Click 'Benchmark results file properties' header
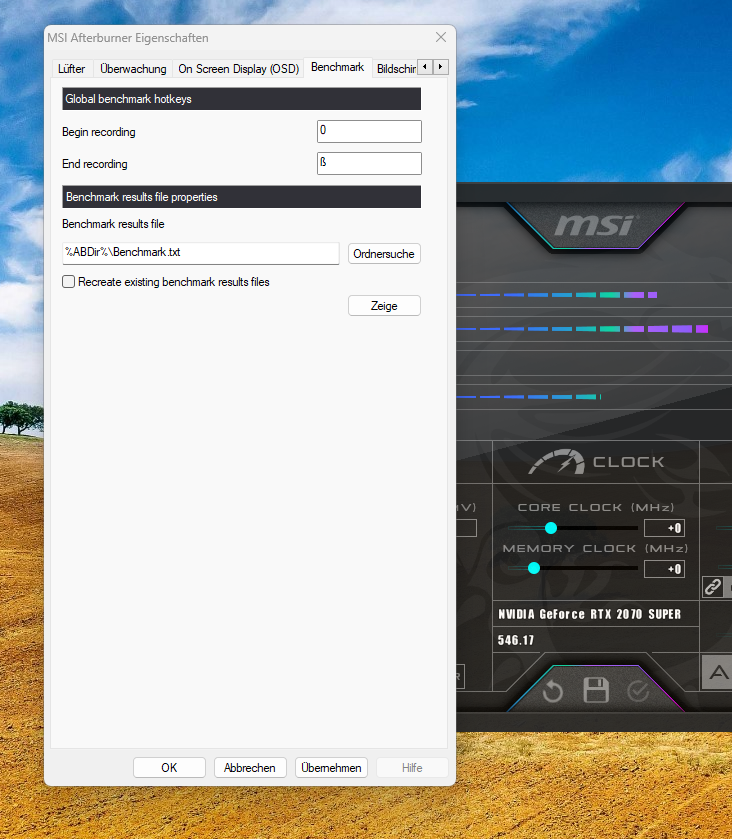Image resolution: width=732 pixels, height=839 pixels. (241, 197)
